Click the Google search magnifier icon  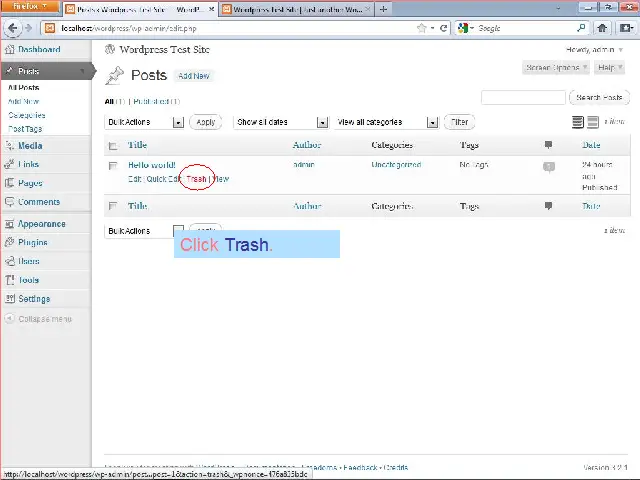coord(581,28)
